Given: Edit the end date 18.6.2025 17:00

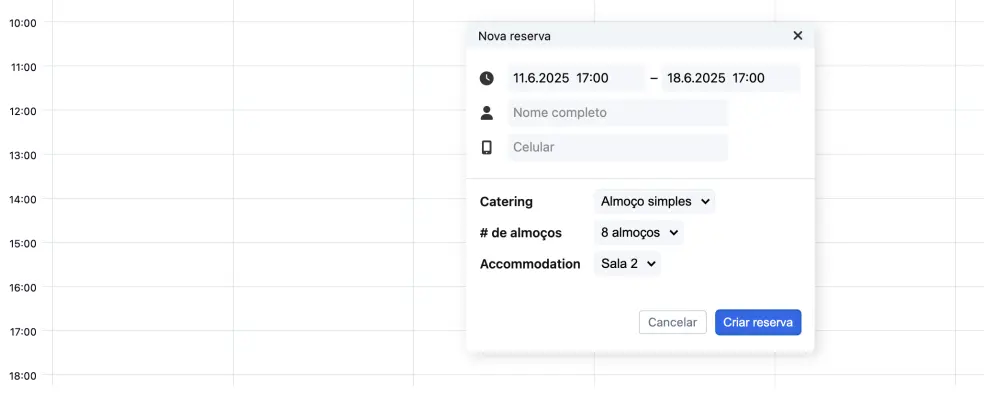Looking at the screenshot, I should pyautogui.click(x=731, y=78).
